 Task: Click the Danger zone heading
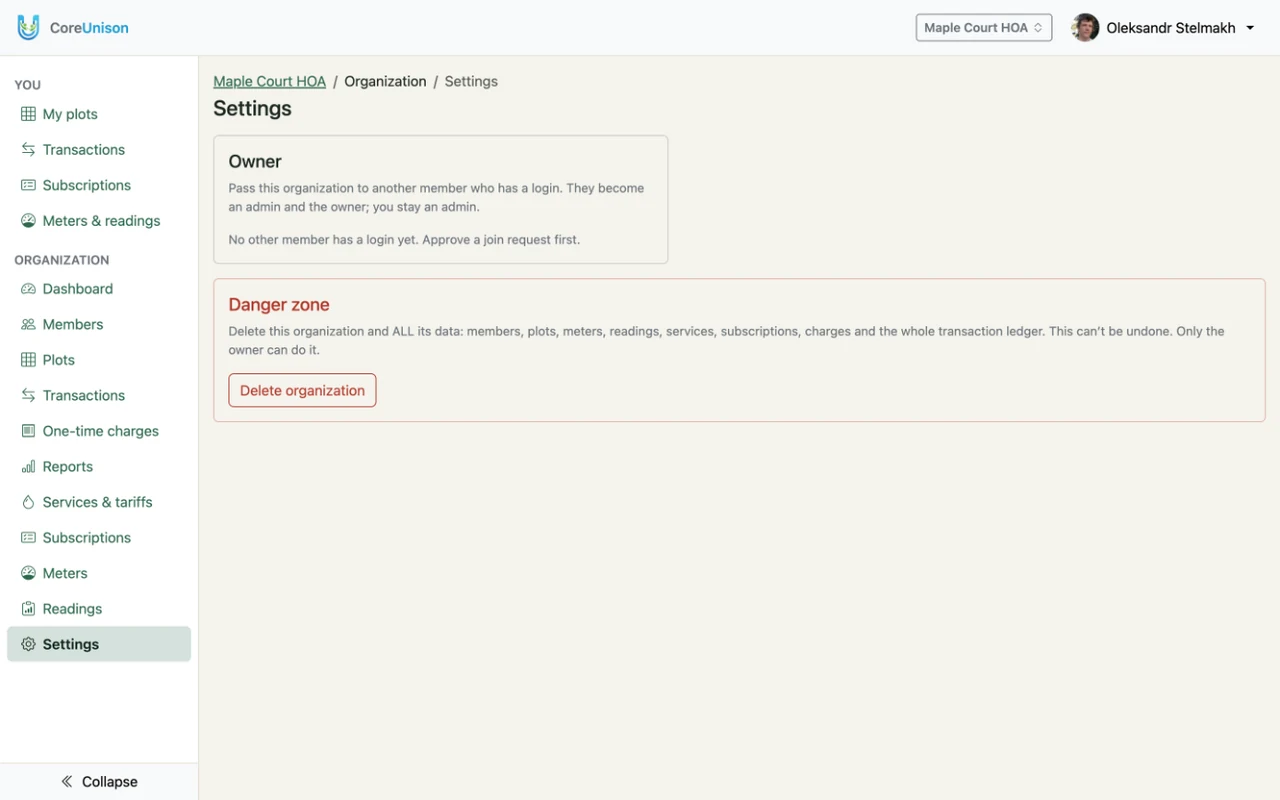[x=279, y=305]
